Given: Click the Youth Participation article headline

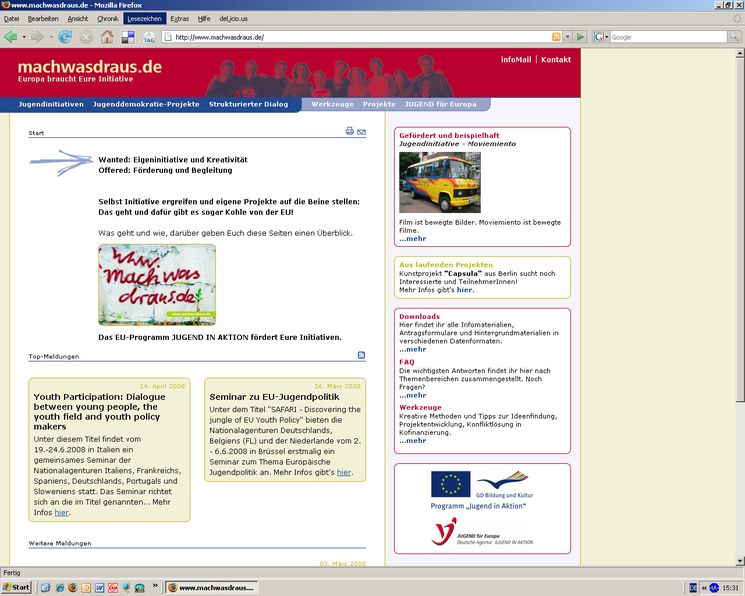Looking at the screenshot, I should 99,412.
